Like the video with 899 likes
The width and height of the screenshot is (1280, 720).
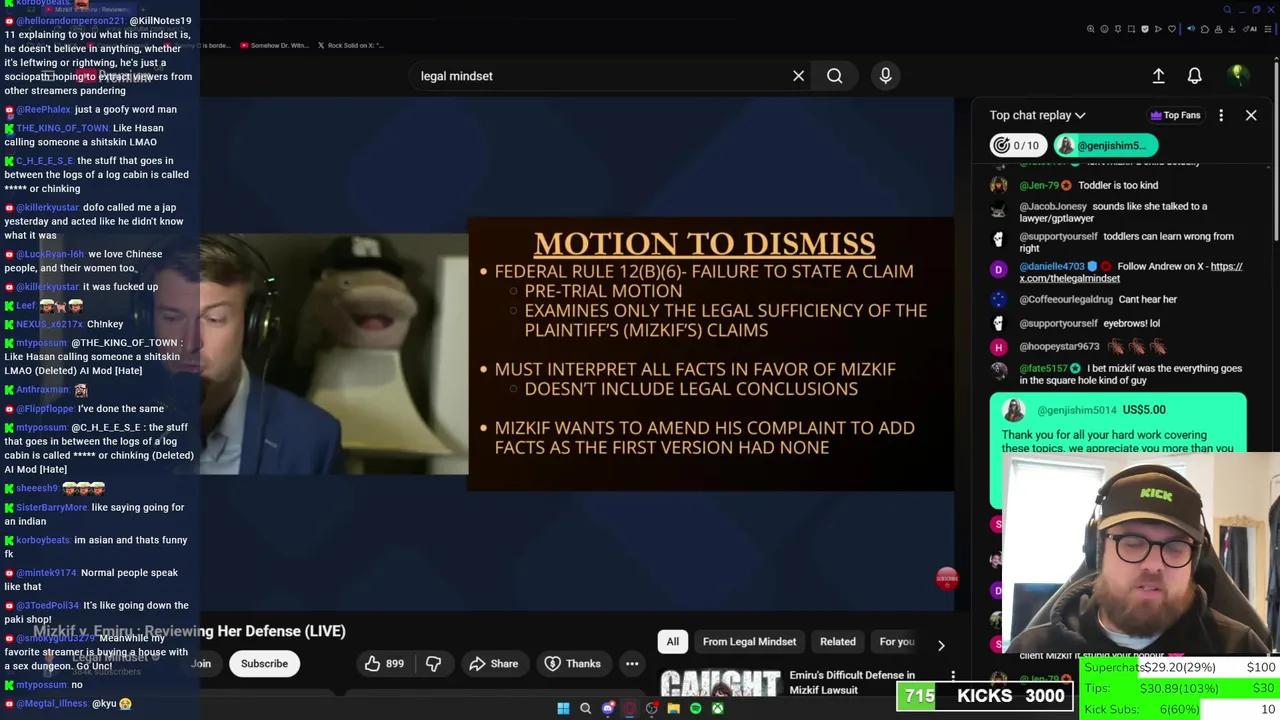tap(384, 664)
